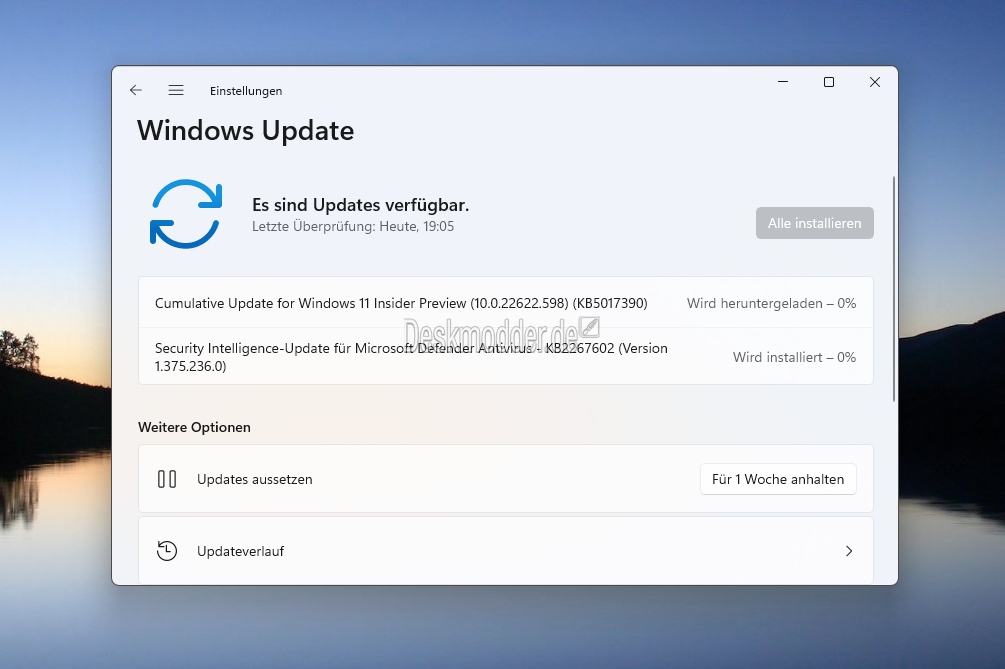The height and width of the screenshot is (669, 1005).
Task: Click the Wird installiert – 0% status
Action: pos(794,357)
